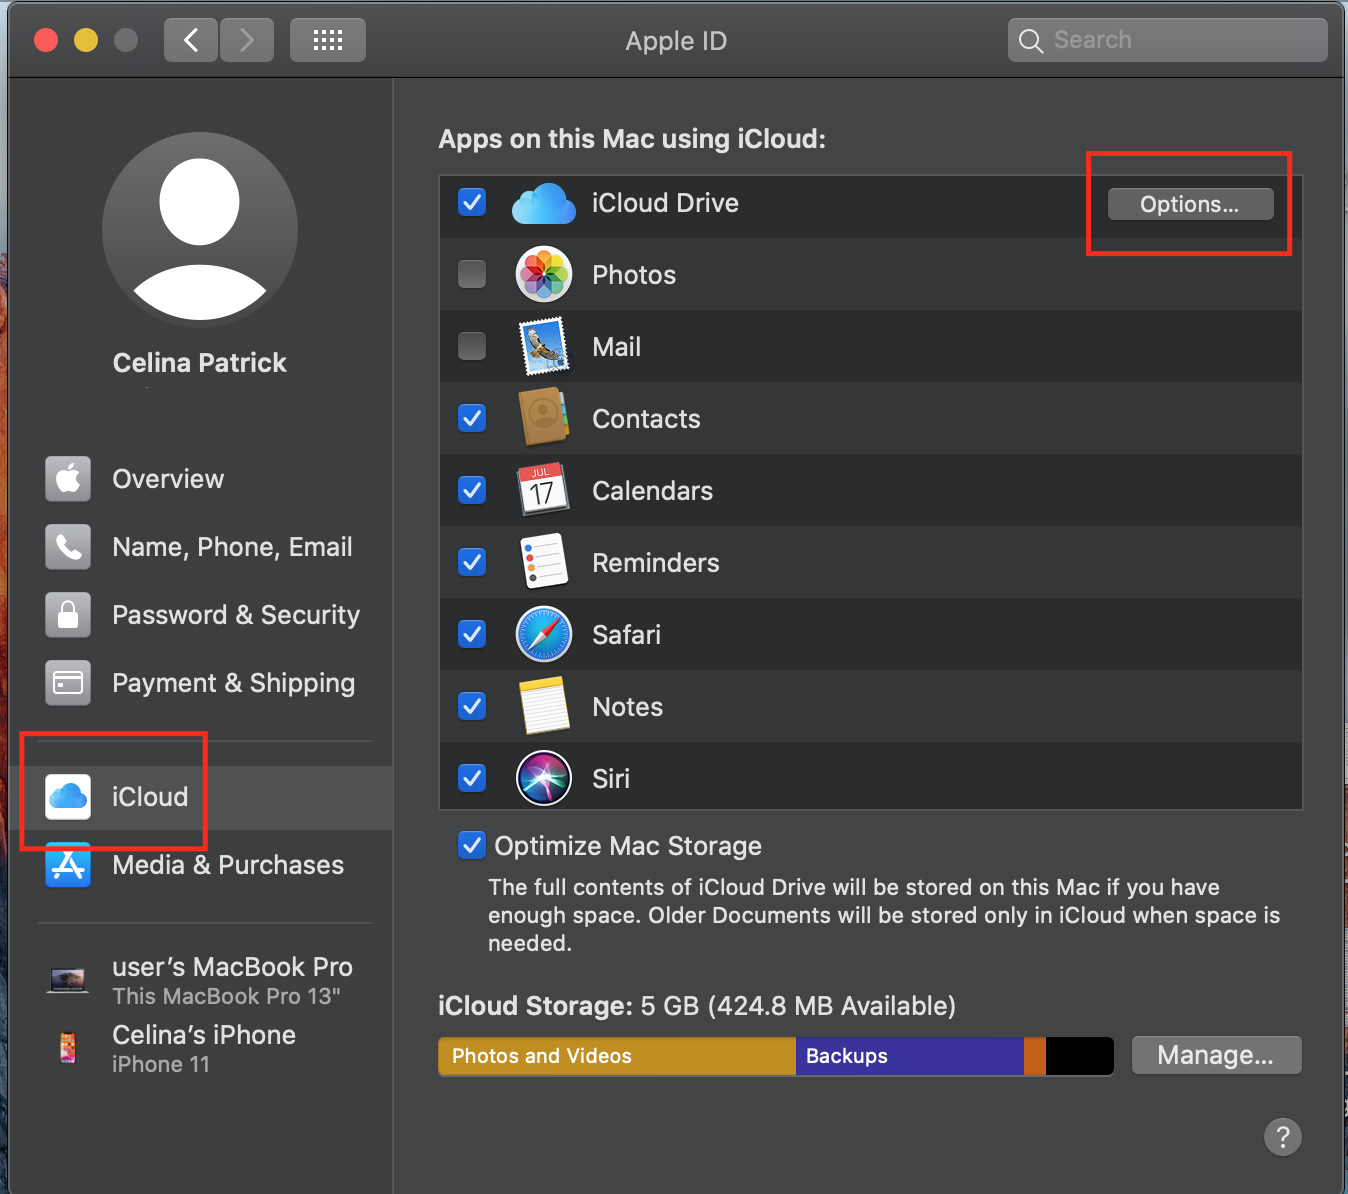The width and height of the screenshot is (1348, 1194).
Task: Click the phone icon beside Name, Phone, Email
Action: tap(68, 547)
